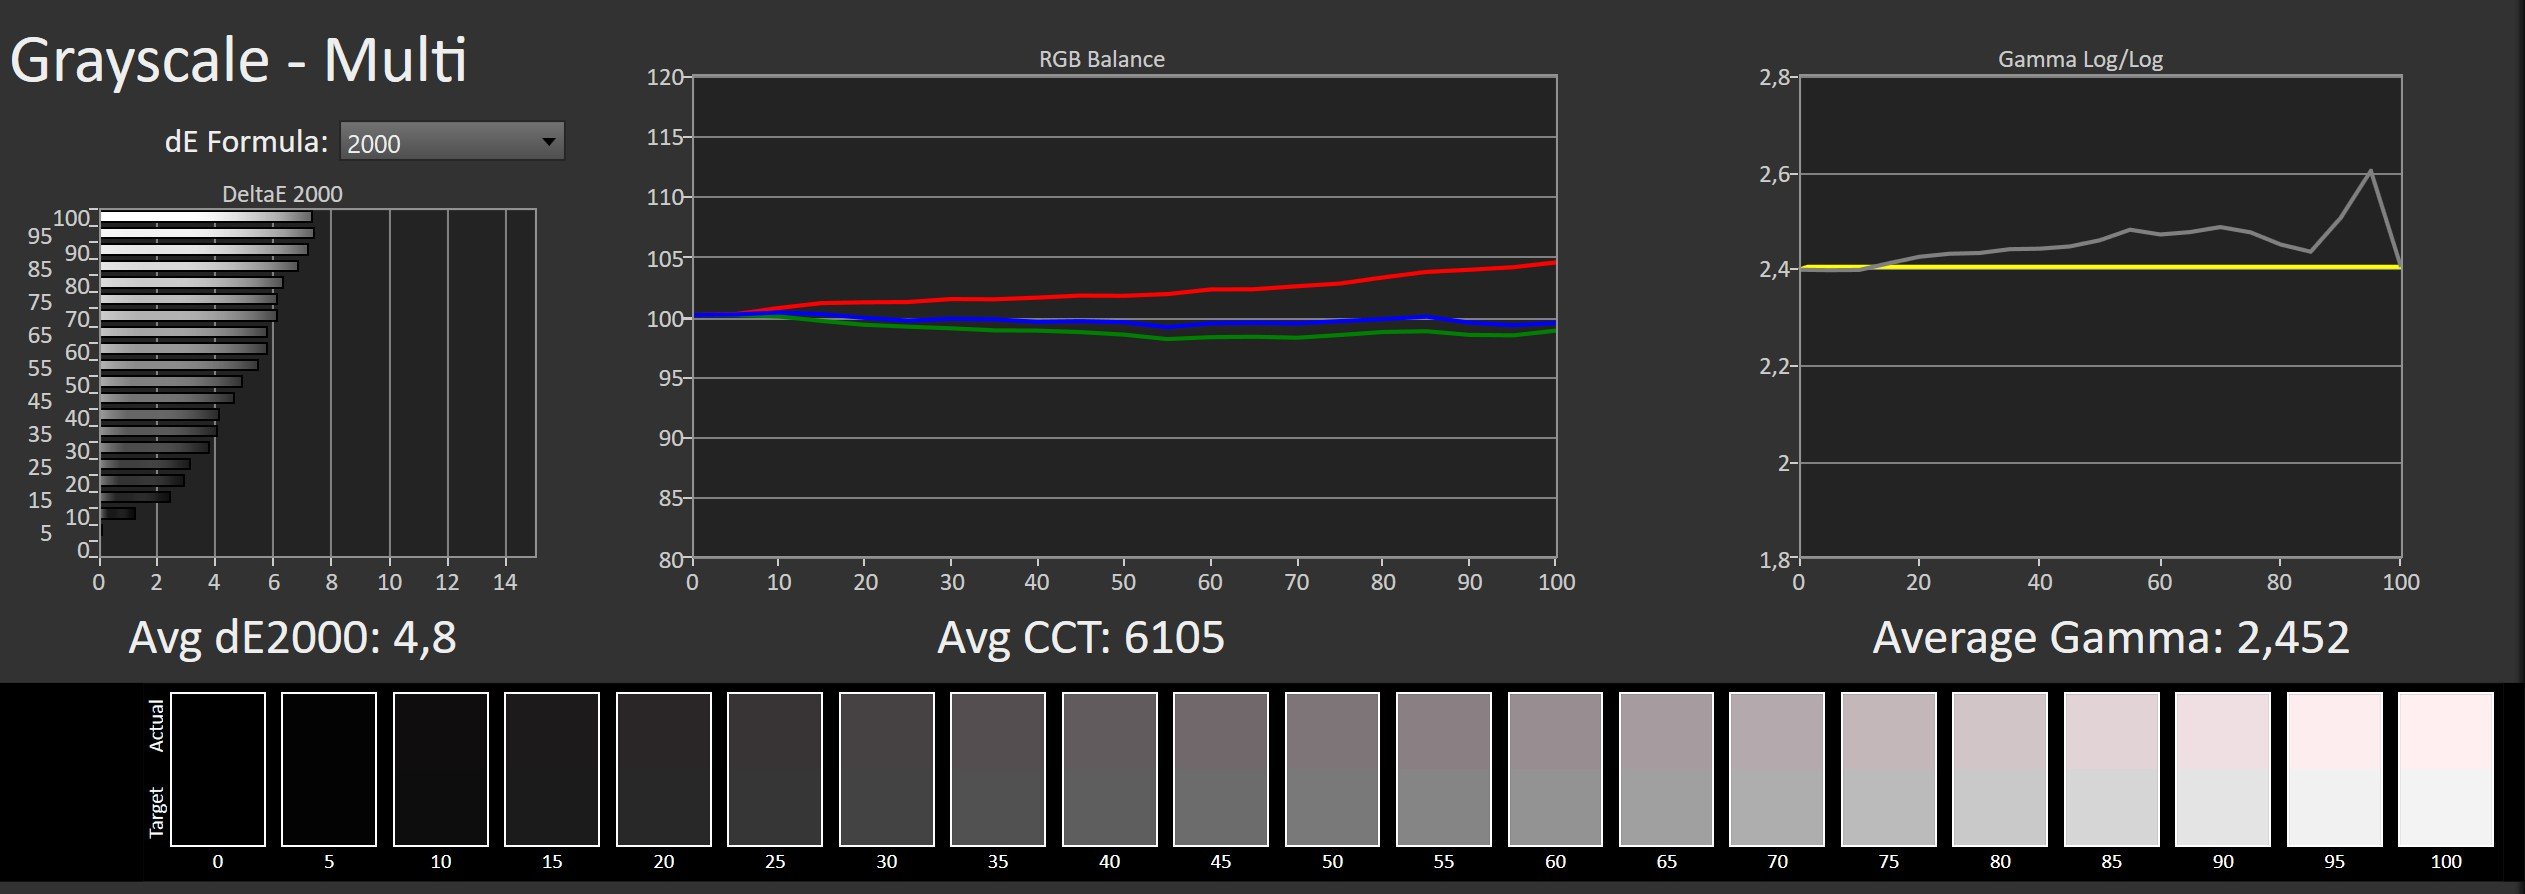Image resolution: width=2525 pixels, height=894 pixels.
Task: Click the Gamma Log/Log chart title
Action: (2080, 59)
